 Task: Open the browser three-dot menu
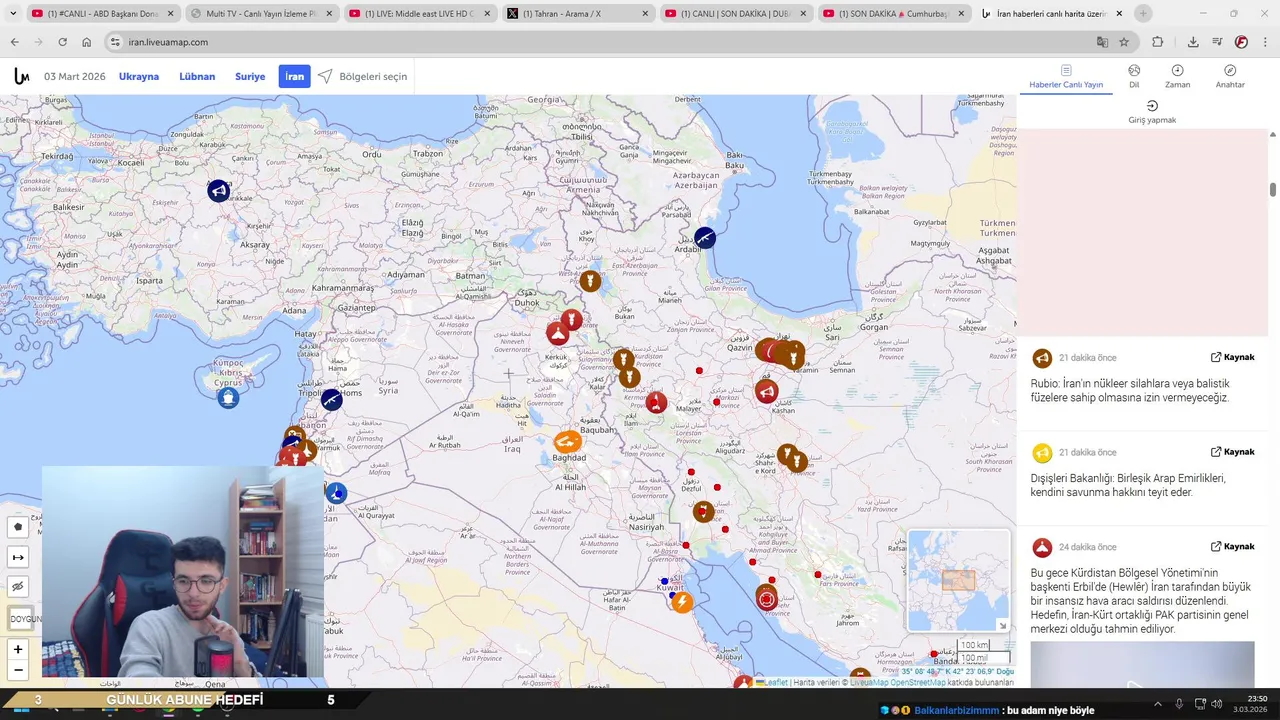(1266, 42)
